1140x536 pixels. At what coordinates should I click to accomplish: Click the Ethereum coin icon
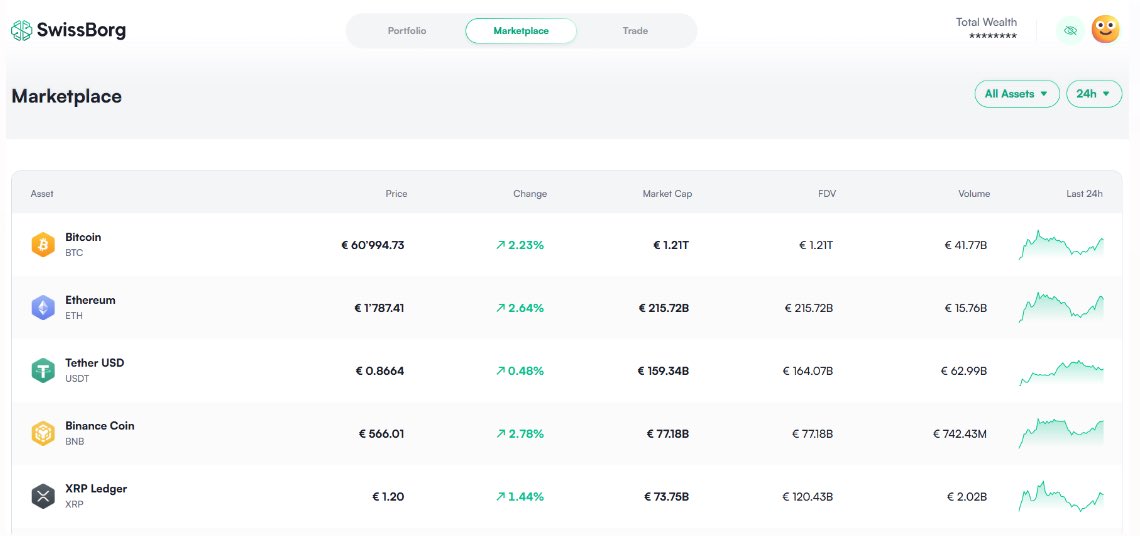(x=43, y=308)
